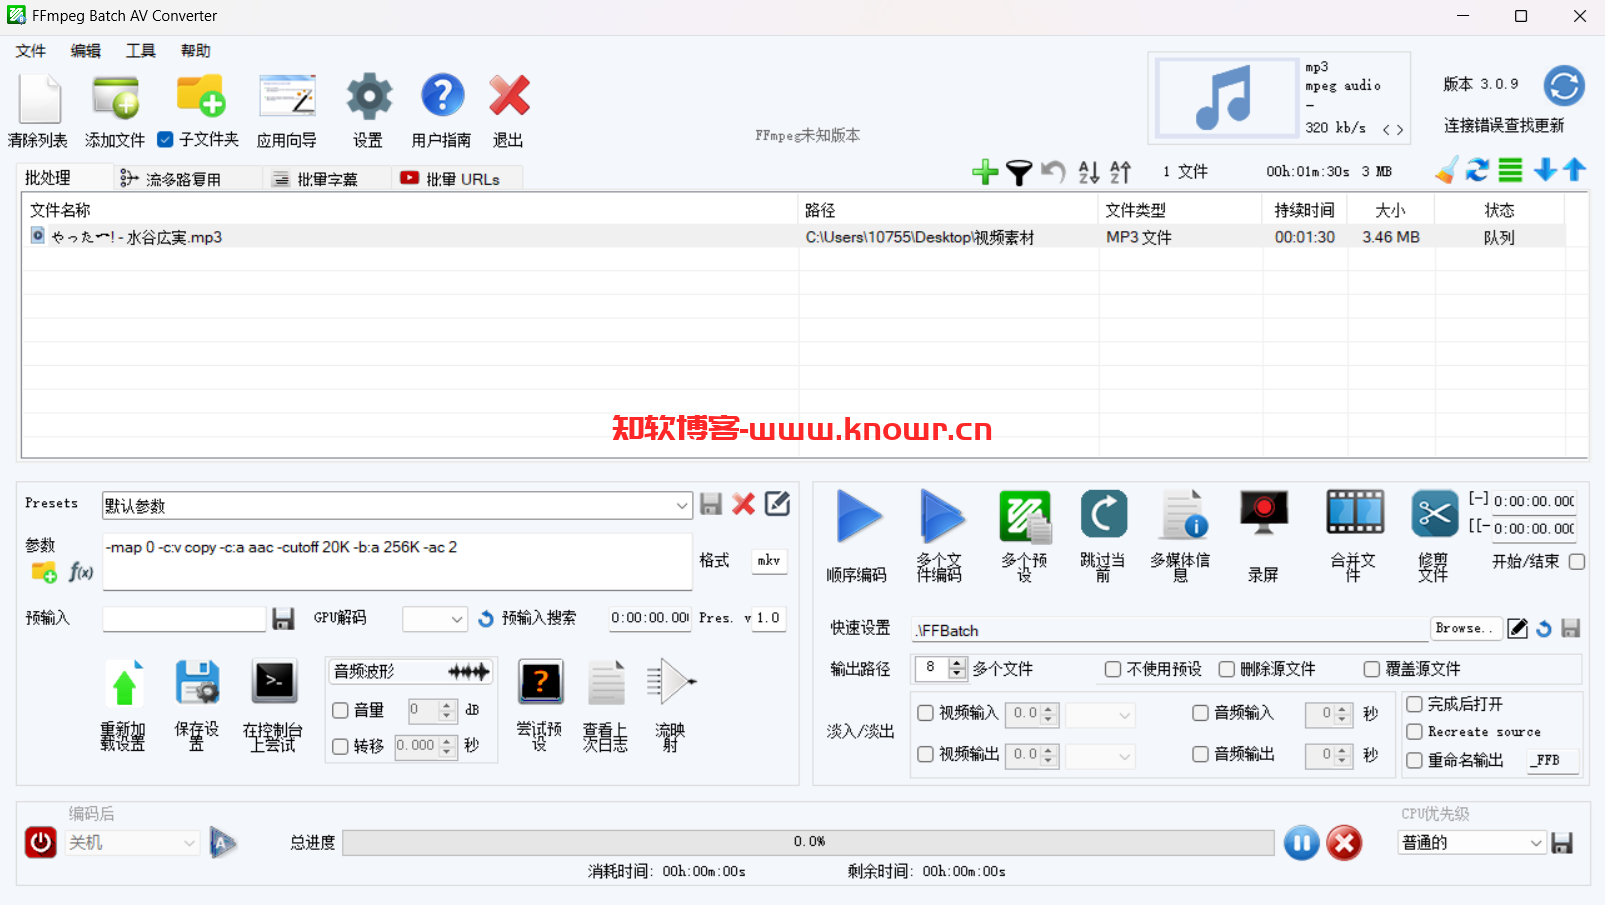1605x905 pixels.
Task: Open 多媒体信息 media info
Action: click(x=1185, y=514)
